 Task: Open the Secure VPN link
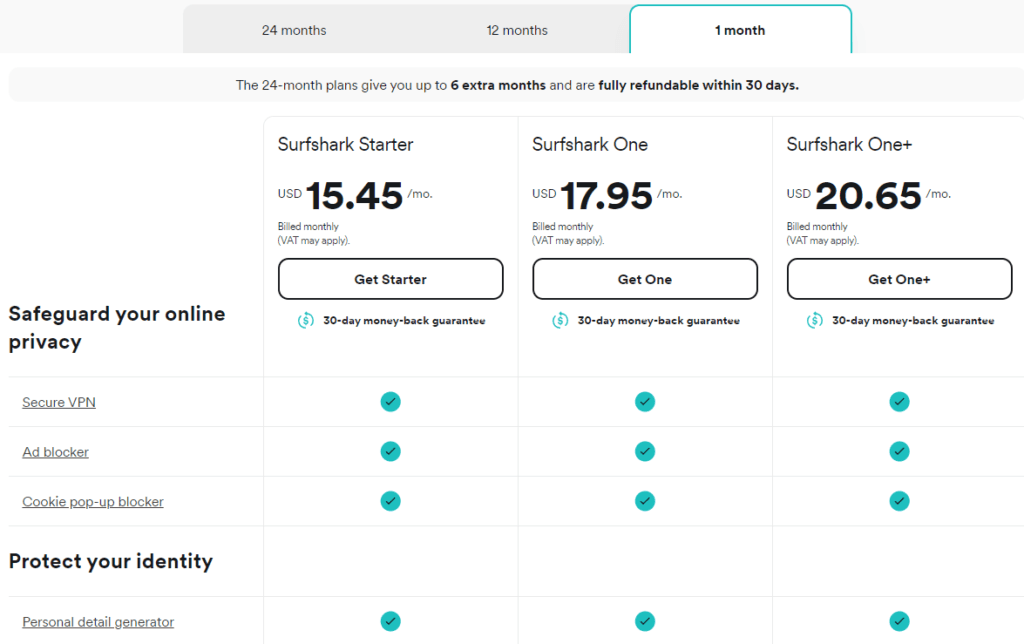59,402
